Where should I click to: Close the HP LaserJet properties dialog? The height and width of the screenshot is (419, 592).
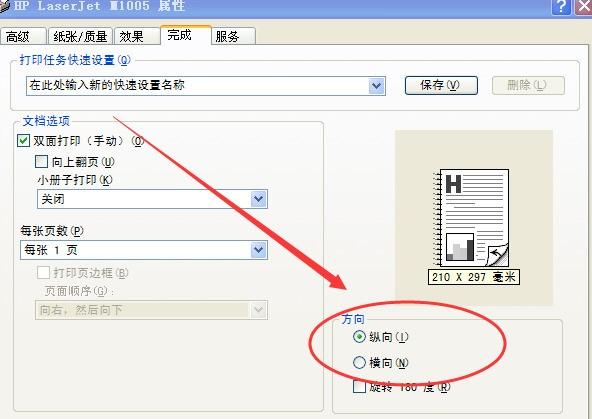(583, 7)
